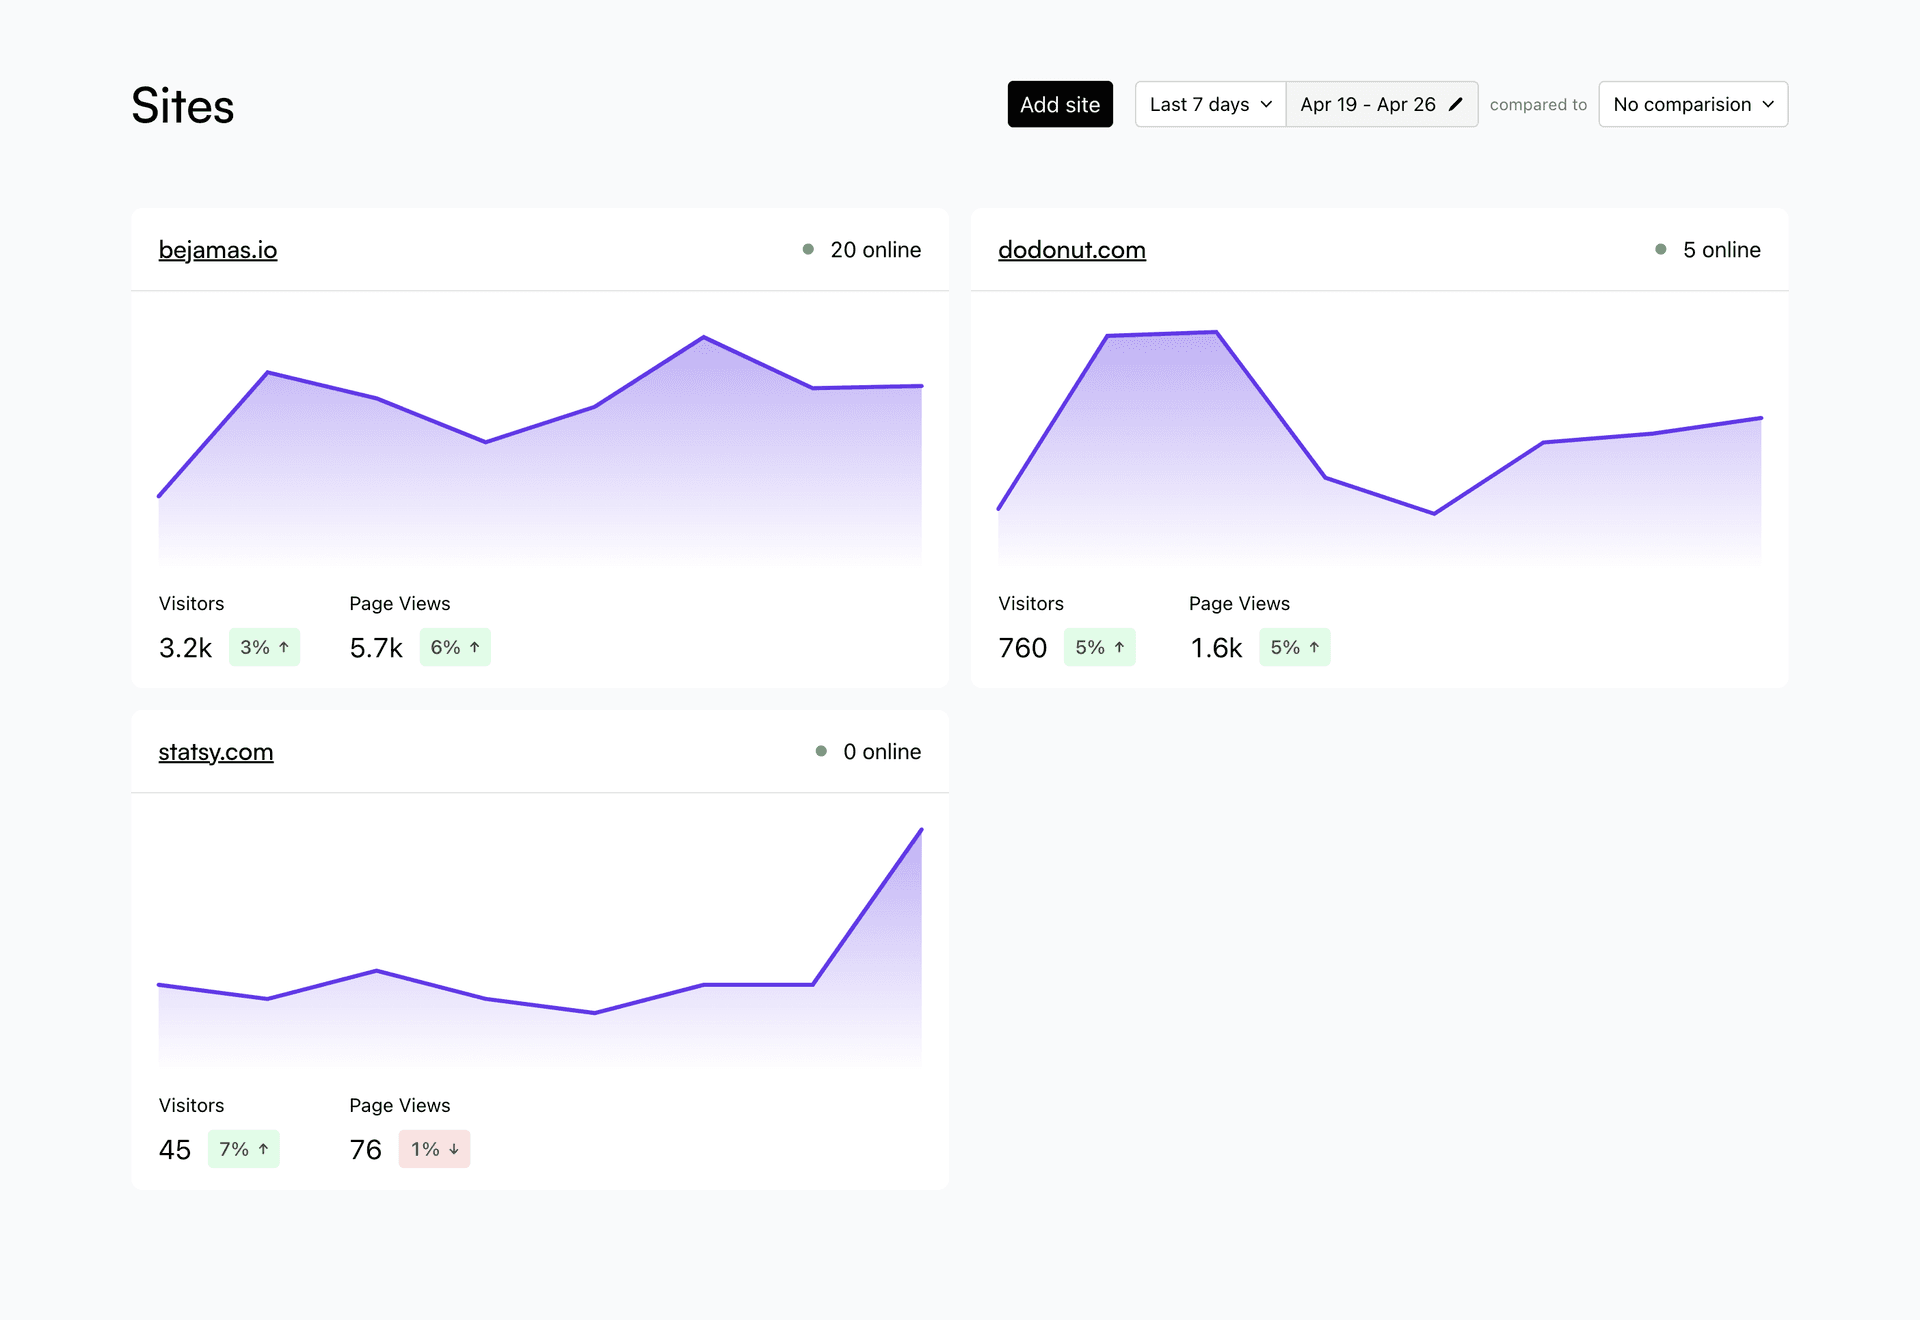Click the 3.2k visitors value
The height and width of the screenshot is (1320, 1920).
tap(185, 648)
